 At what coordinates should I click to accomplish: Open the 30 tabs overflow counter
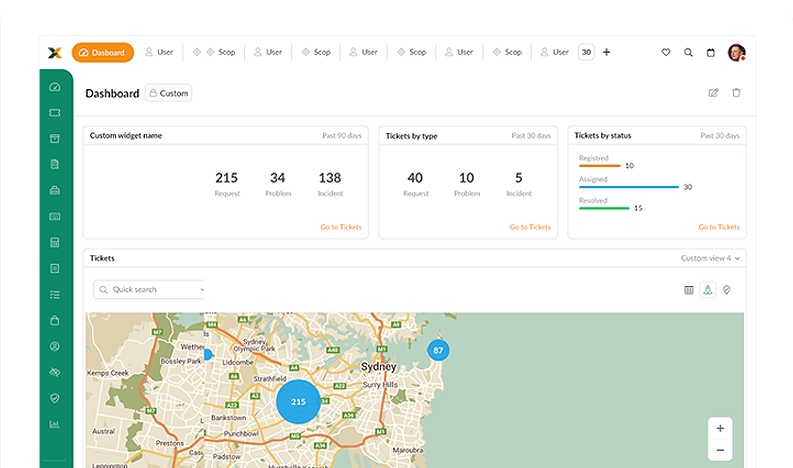point(586,52)
